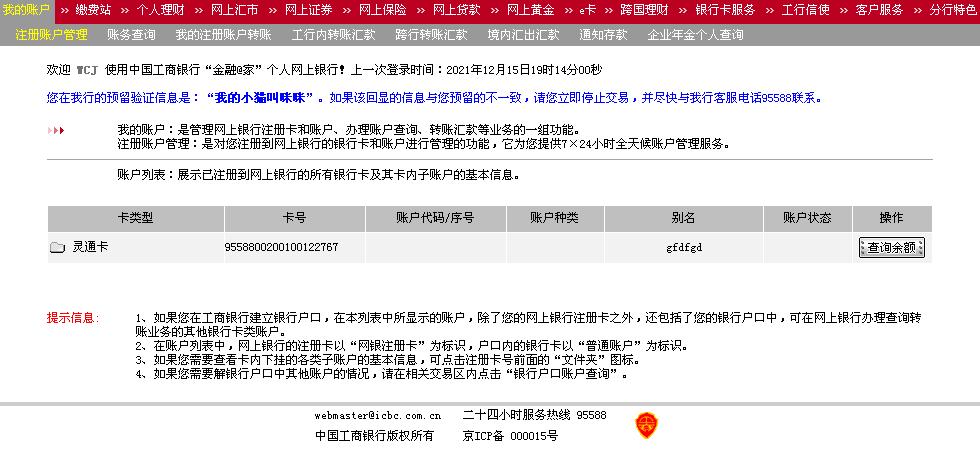
Task: Open the 通知存款 submenu tab
Action: pos(603,34)
